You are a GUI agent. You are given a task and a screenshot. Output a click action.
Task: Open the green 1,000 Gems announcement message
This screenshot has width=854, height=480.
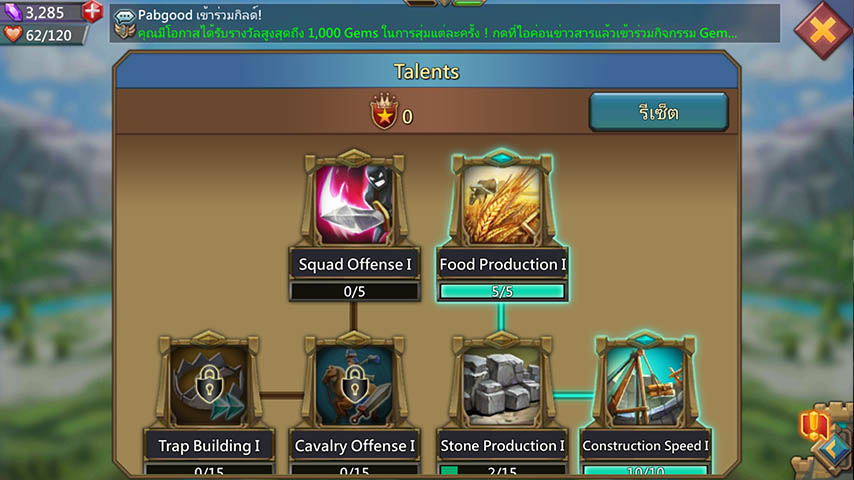coord(437,33)
